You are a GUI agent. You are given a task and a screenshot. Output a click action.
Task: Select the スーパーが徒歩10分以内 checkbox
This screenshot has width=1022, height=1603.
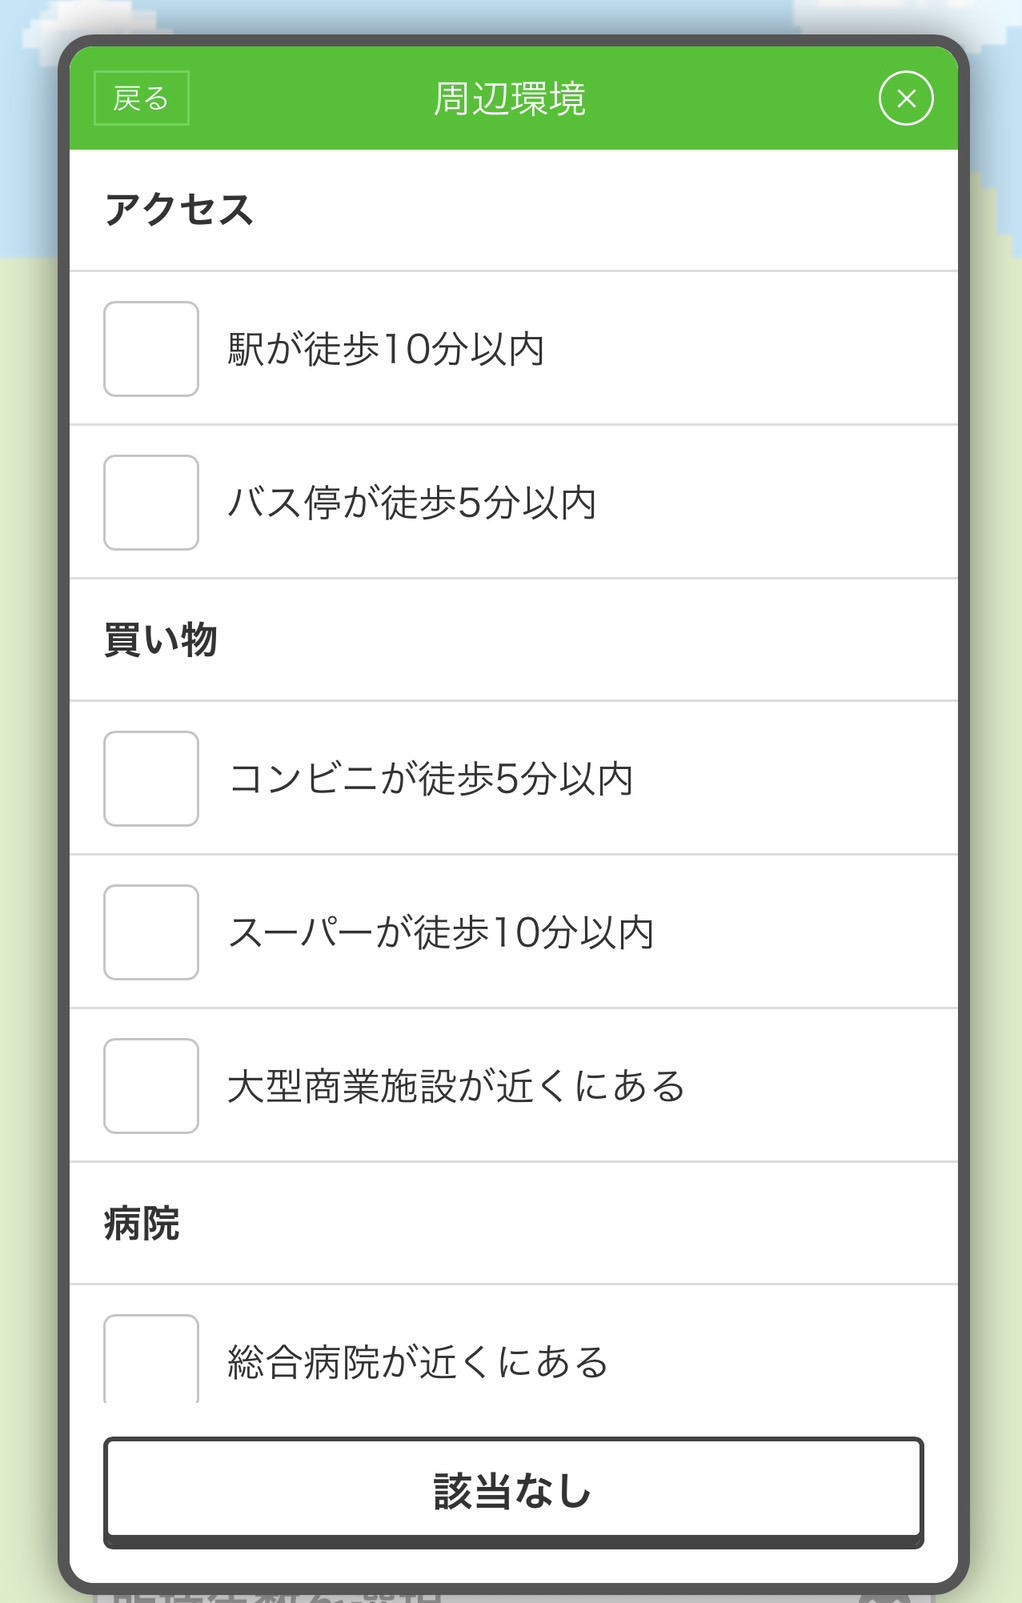point(151,932)
